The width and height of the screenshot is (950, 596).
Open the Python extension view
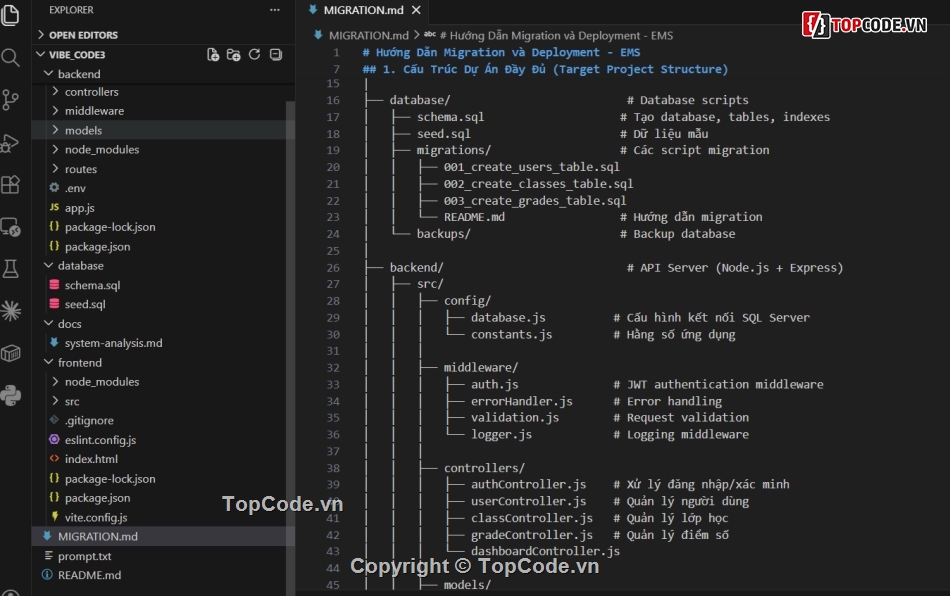[11, 395]
